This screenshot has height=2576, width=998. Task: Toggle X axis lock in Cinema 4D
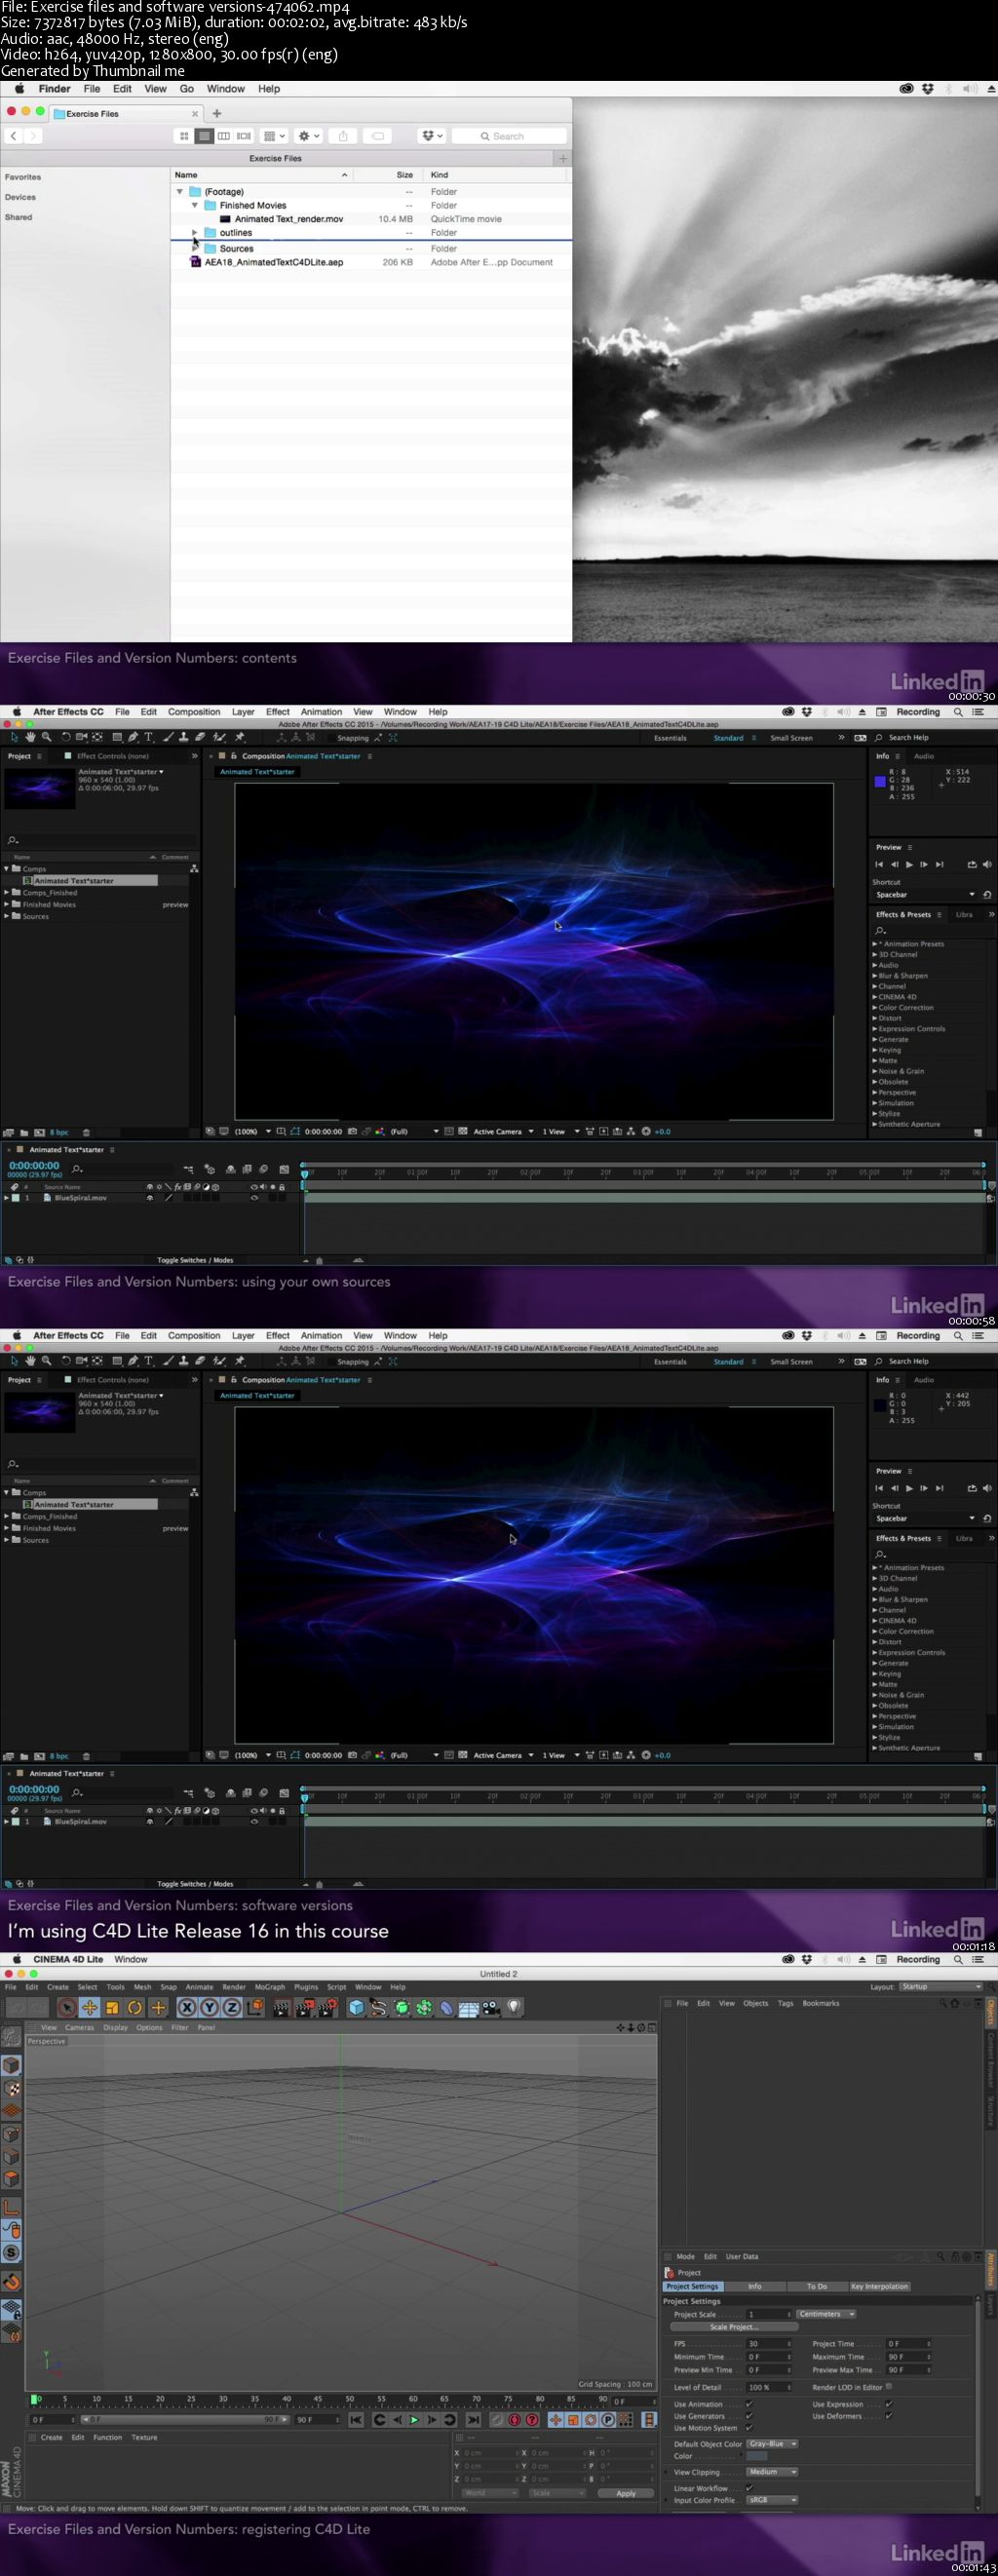188,2007
